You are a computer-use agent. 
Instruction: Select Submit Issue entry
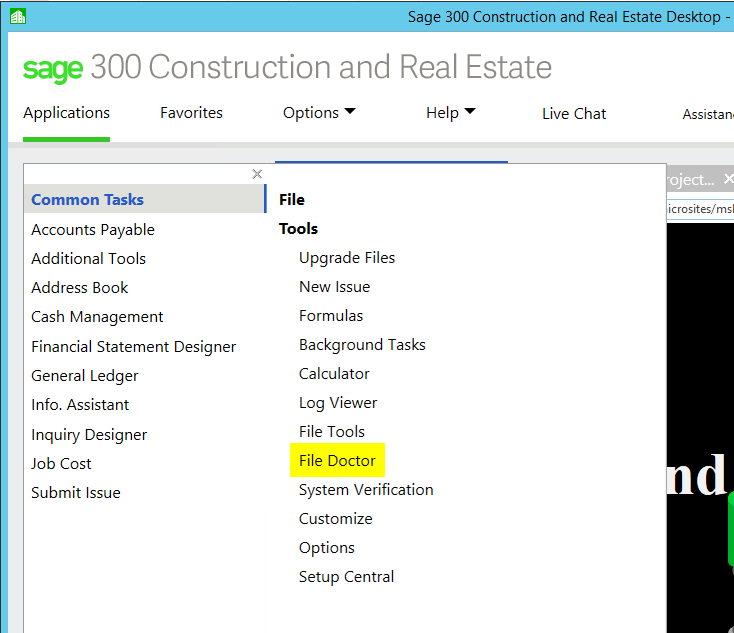click(x=76, y=493)
